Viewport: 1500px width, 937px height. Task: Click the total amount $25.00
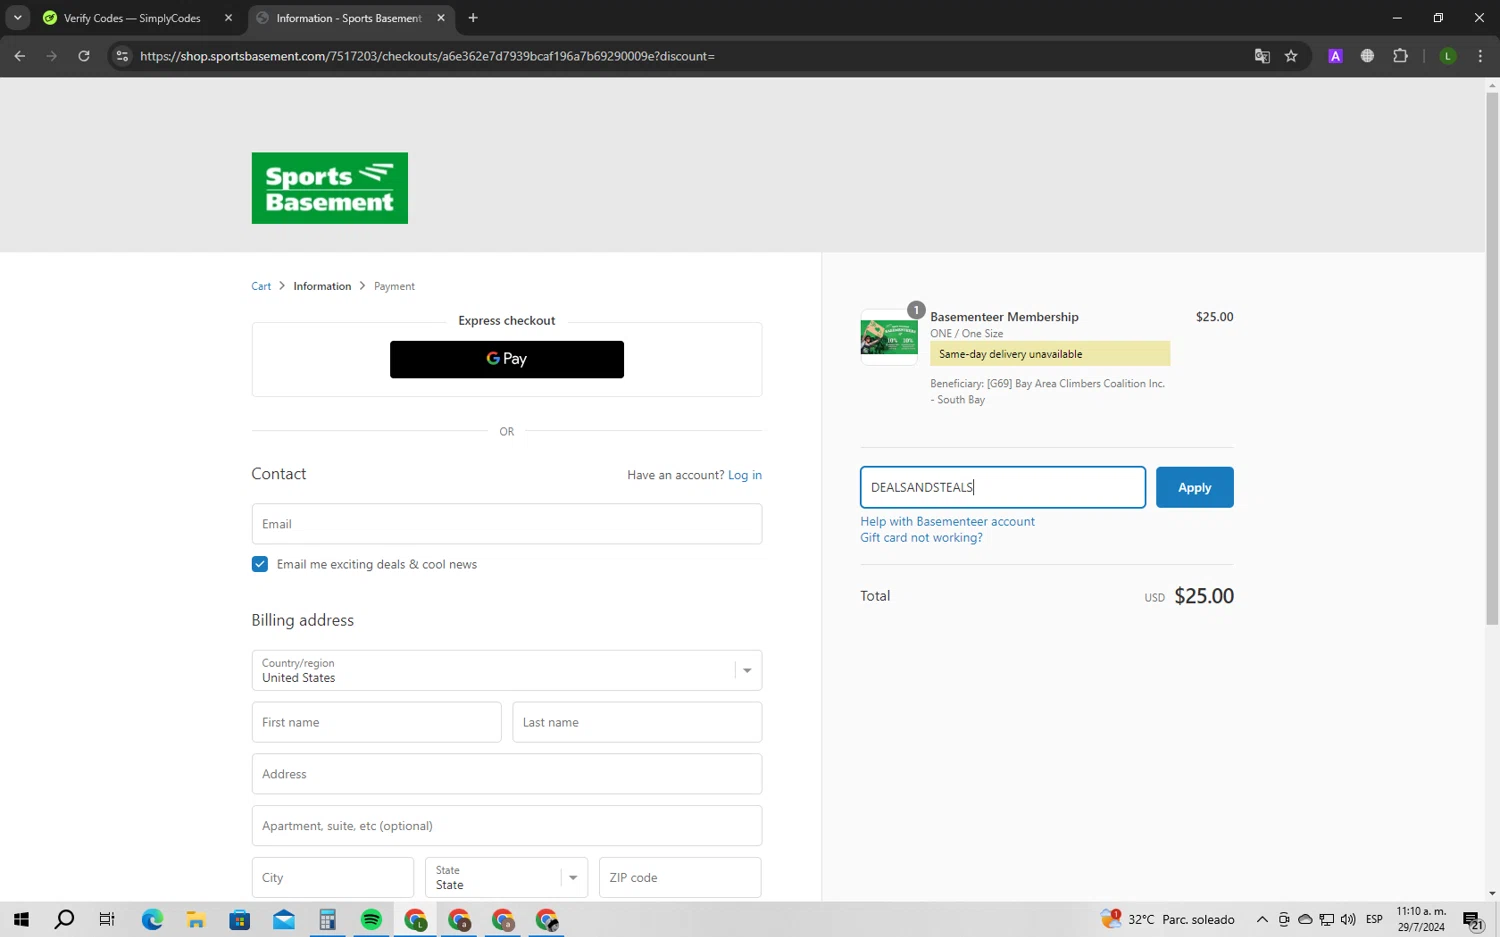pos(1204,596)
